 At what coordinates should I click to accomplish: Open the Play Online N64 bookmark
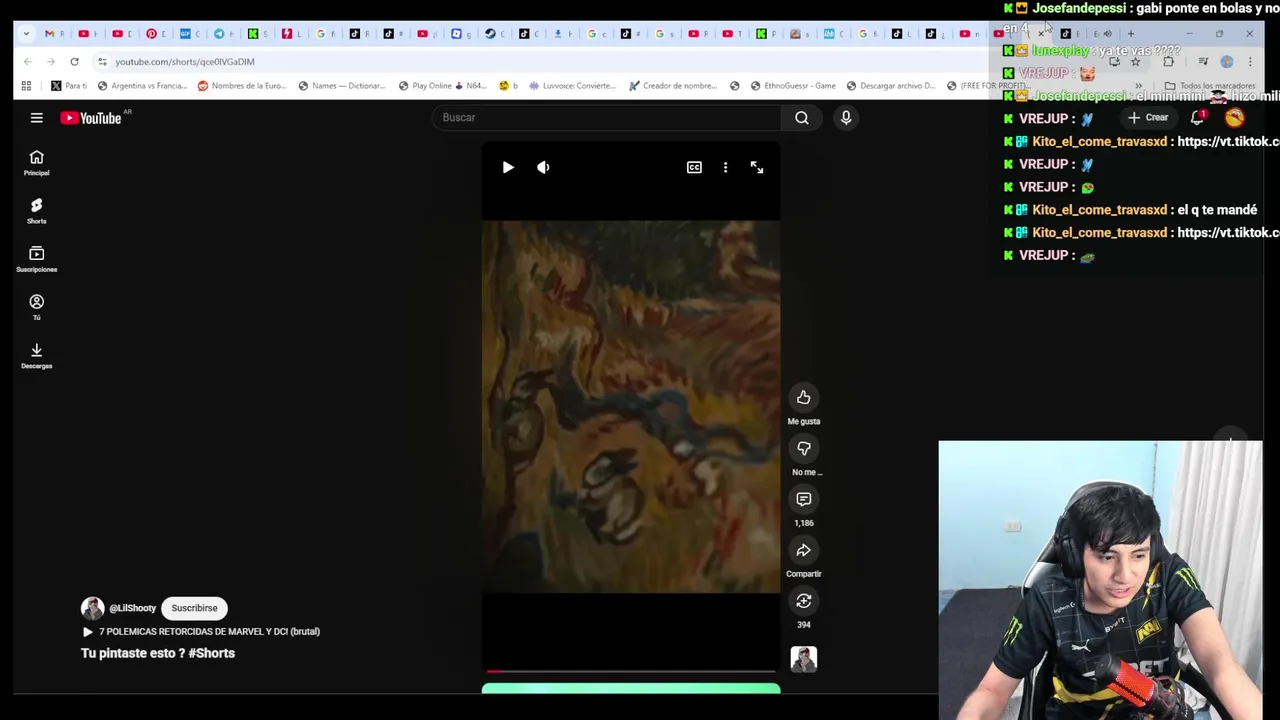445,86
